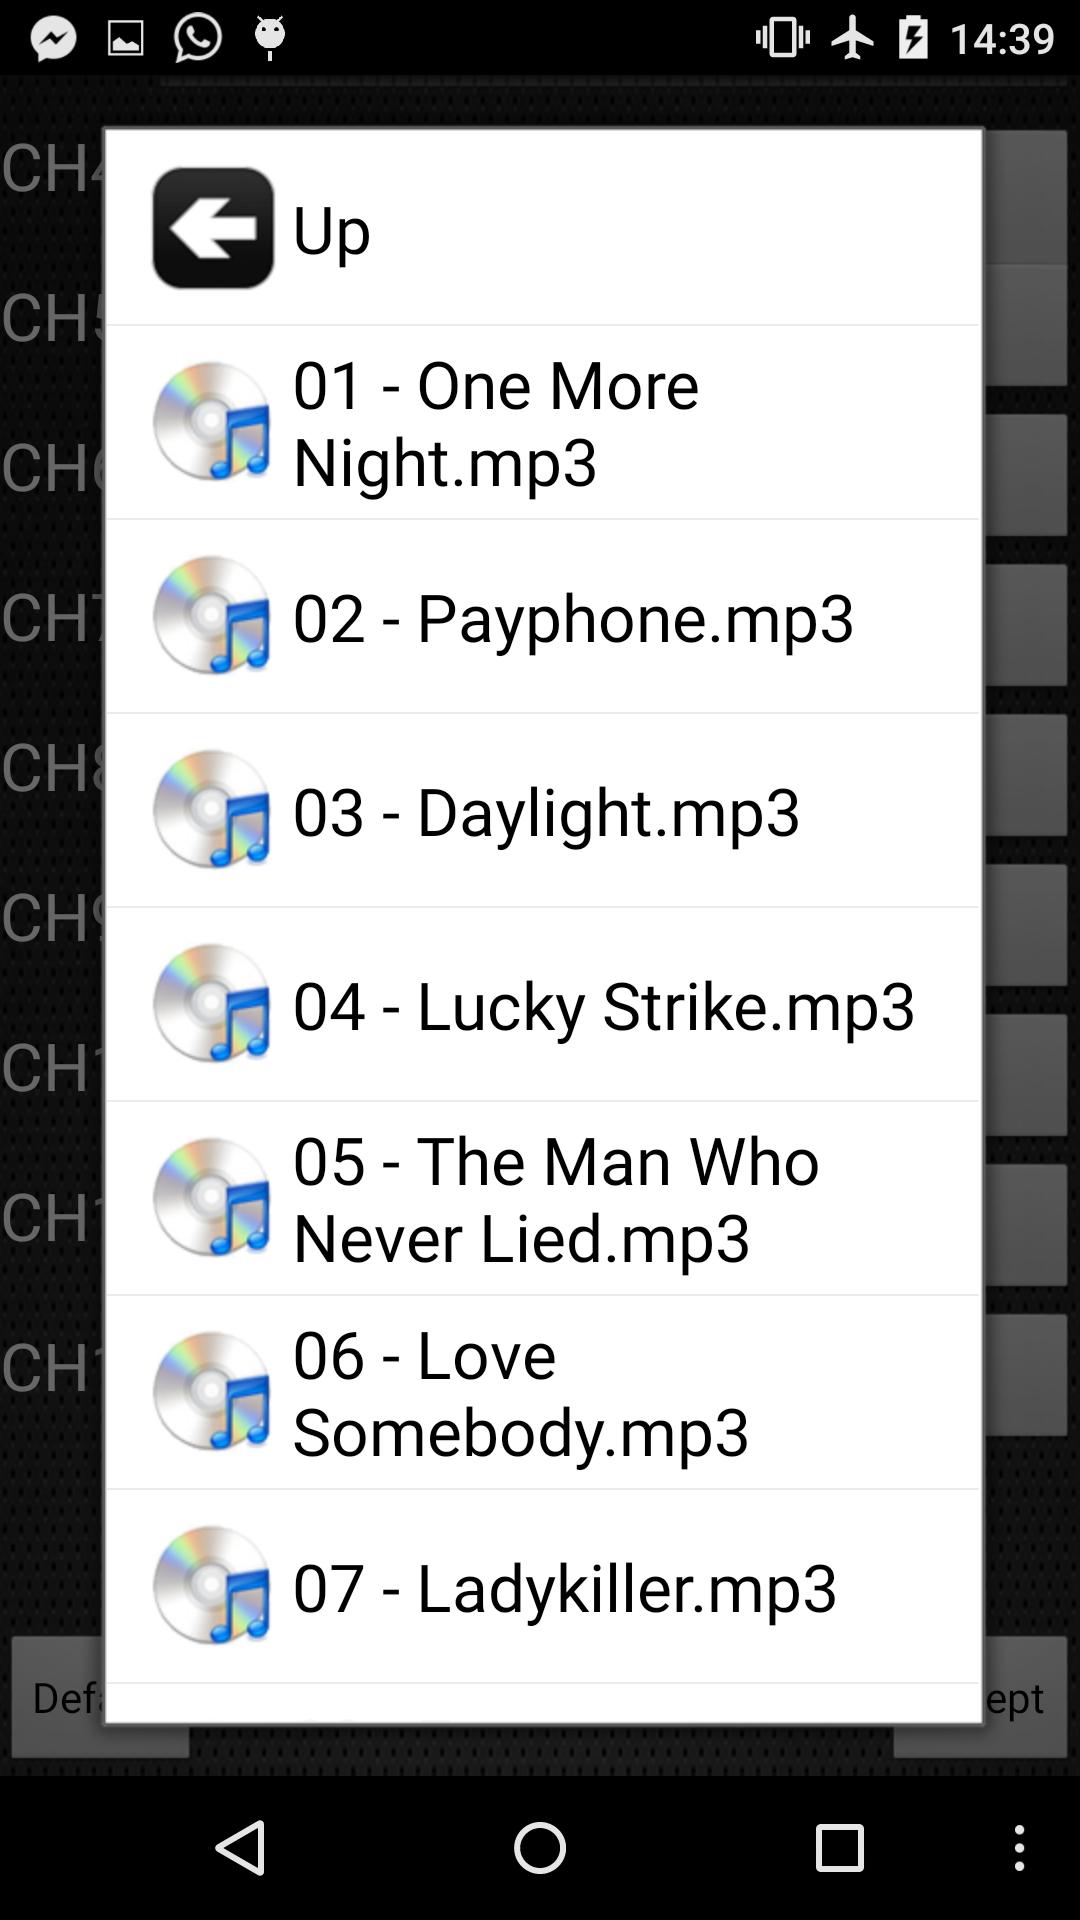The width and height of the screenshot is (1080, 1920).
Task: Tap the disc icon beside Ladykiller.mp3
Action: [x=213, y=1586]
